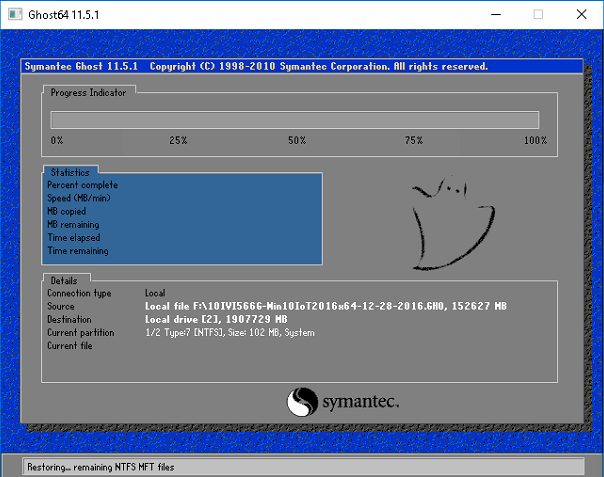The image size is (604, 477).
Task: Click the 50% progress marker label
Action: (x=297, y=141)
